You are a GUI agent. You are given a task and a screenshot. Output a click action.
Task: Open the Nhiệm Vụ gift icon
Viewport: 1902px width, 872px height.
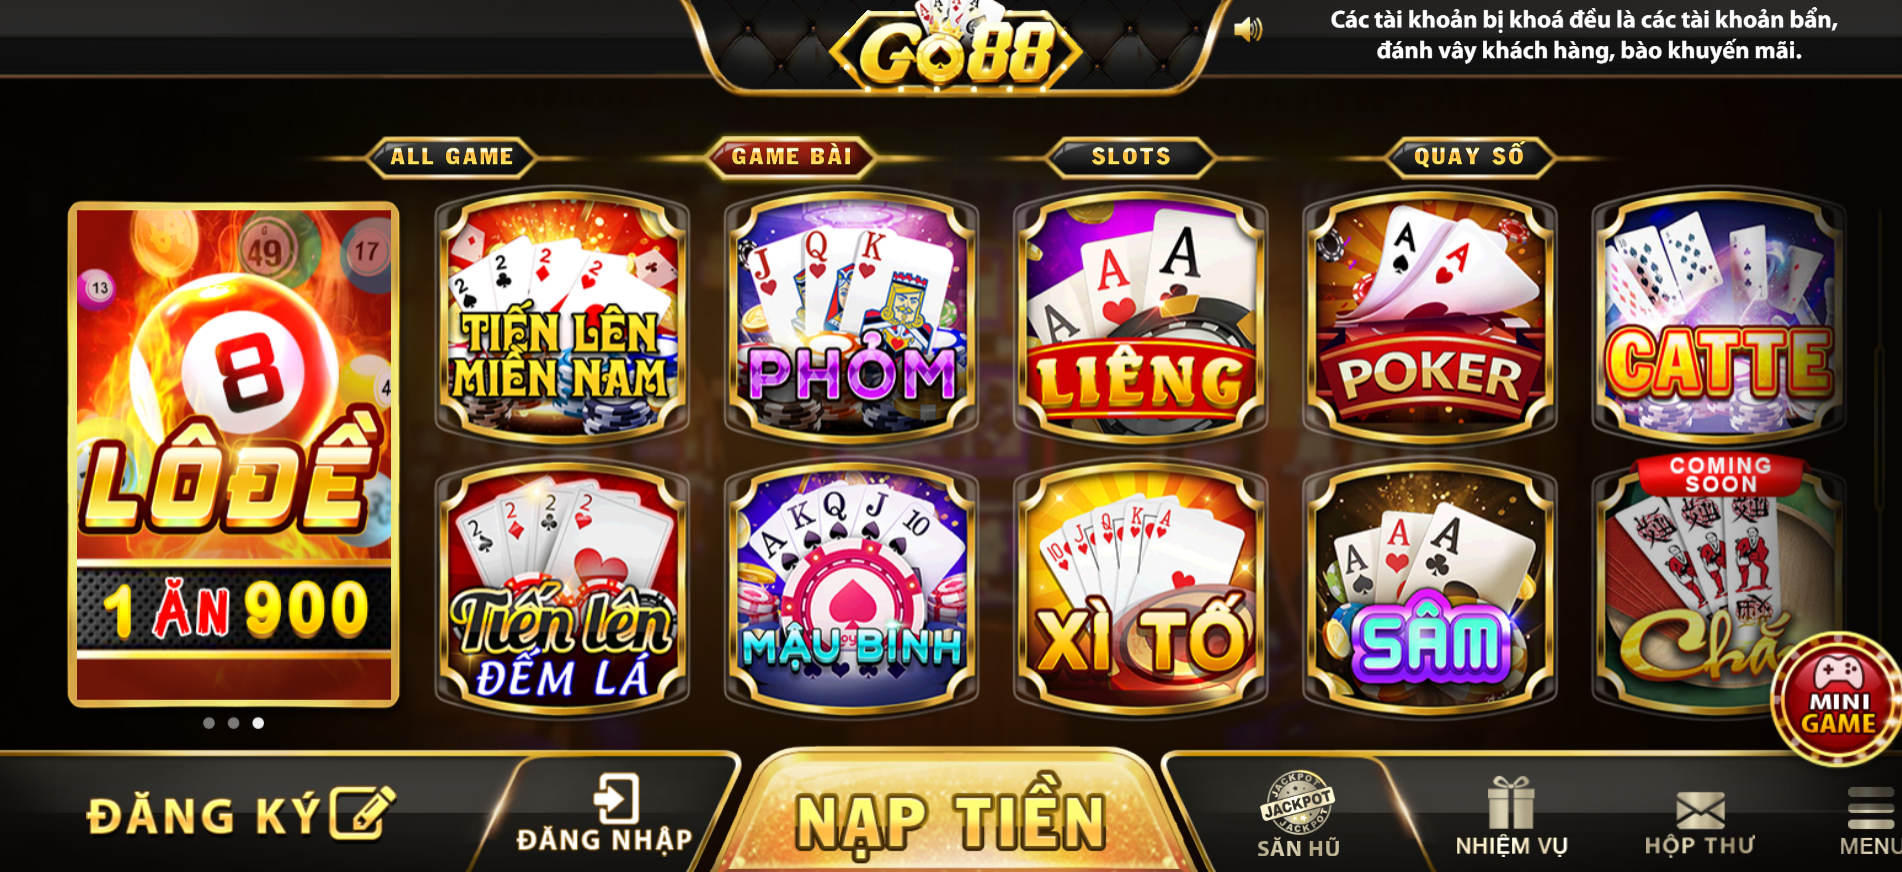[x=1511, y=817]
